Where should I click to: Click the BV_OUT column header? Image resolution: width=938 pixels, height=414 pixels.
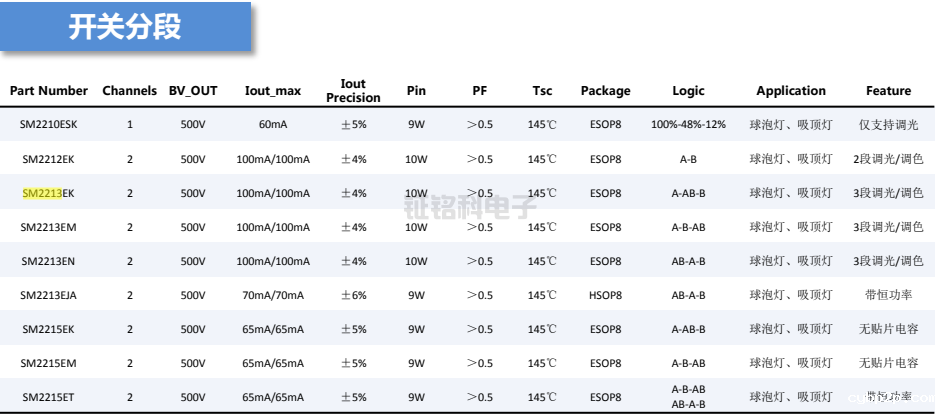point(193,91)
